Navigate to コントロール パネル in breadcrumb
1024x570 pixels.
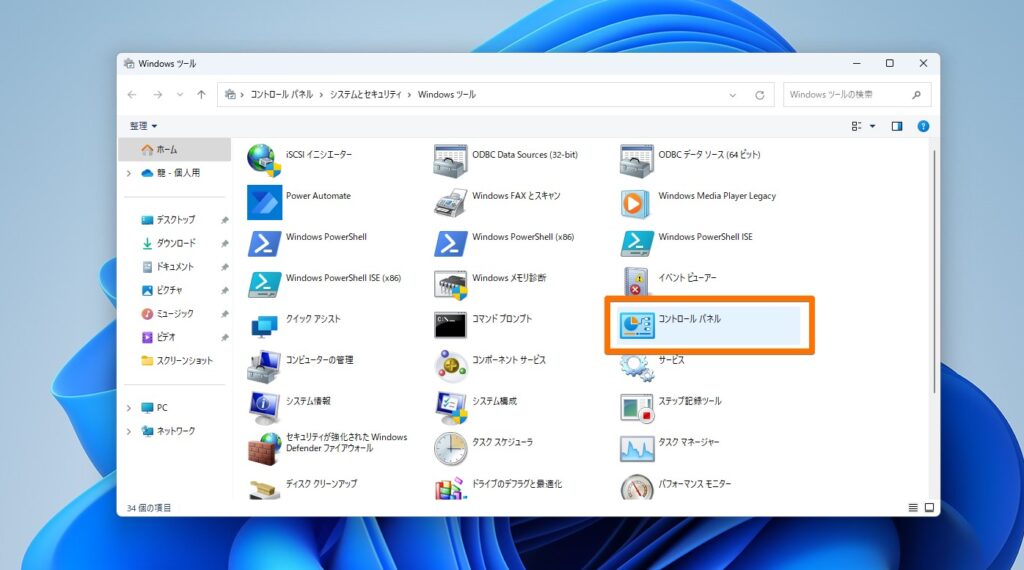(281, 95)
